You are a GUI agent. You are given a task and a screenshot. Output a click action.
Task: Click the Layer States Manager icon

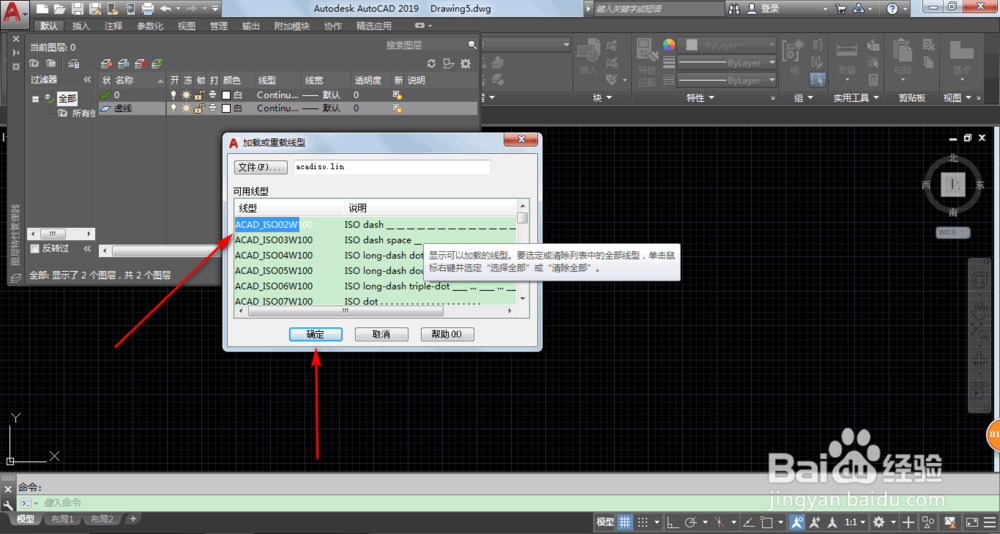tap(73, 64)
